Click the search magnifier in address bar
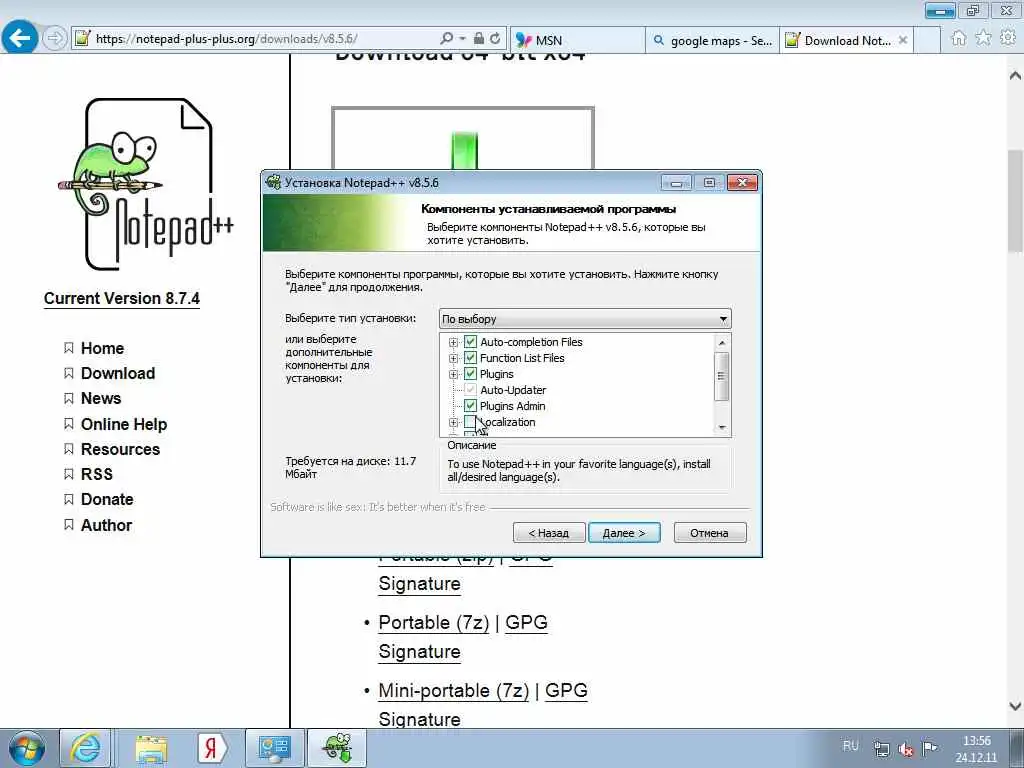The image size is (1024, 768). 447,39
